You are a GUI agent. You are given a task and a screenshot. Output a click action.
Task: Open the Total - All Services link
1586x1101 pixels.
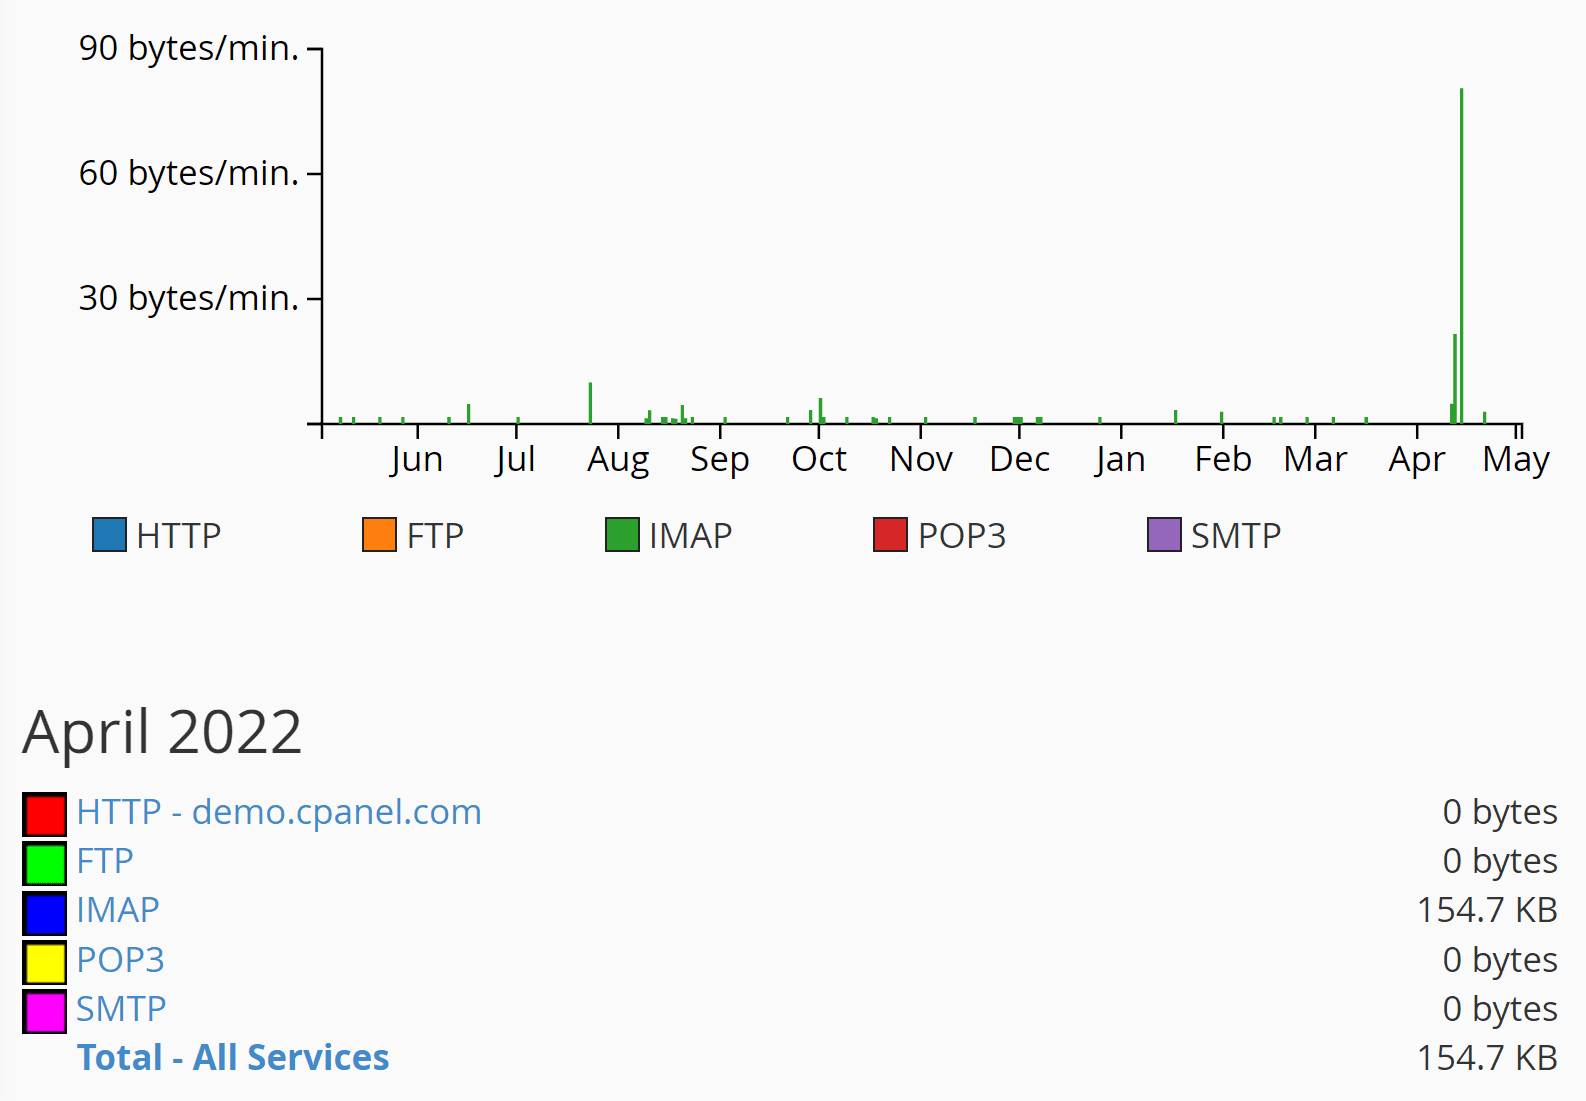233,1058
